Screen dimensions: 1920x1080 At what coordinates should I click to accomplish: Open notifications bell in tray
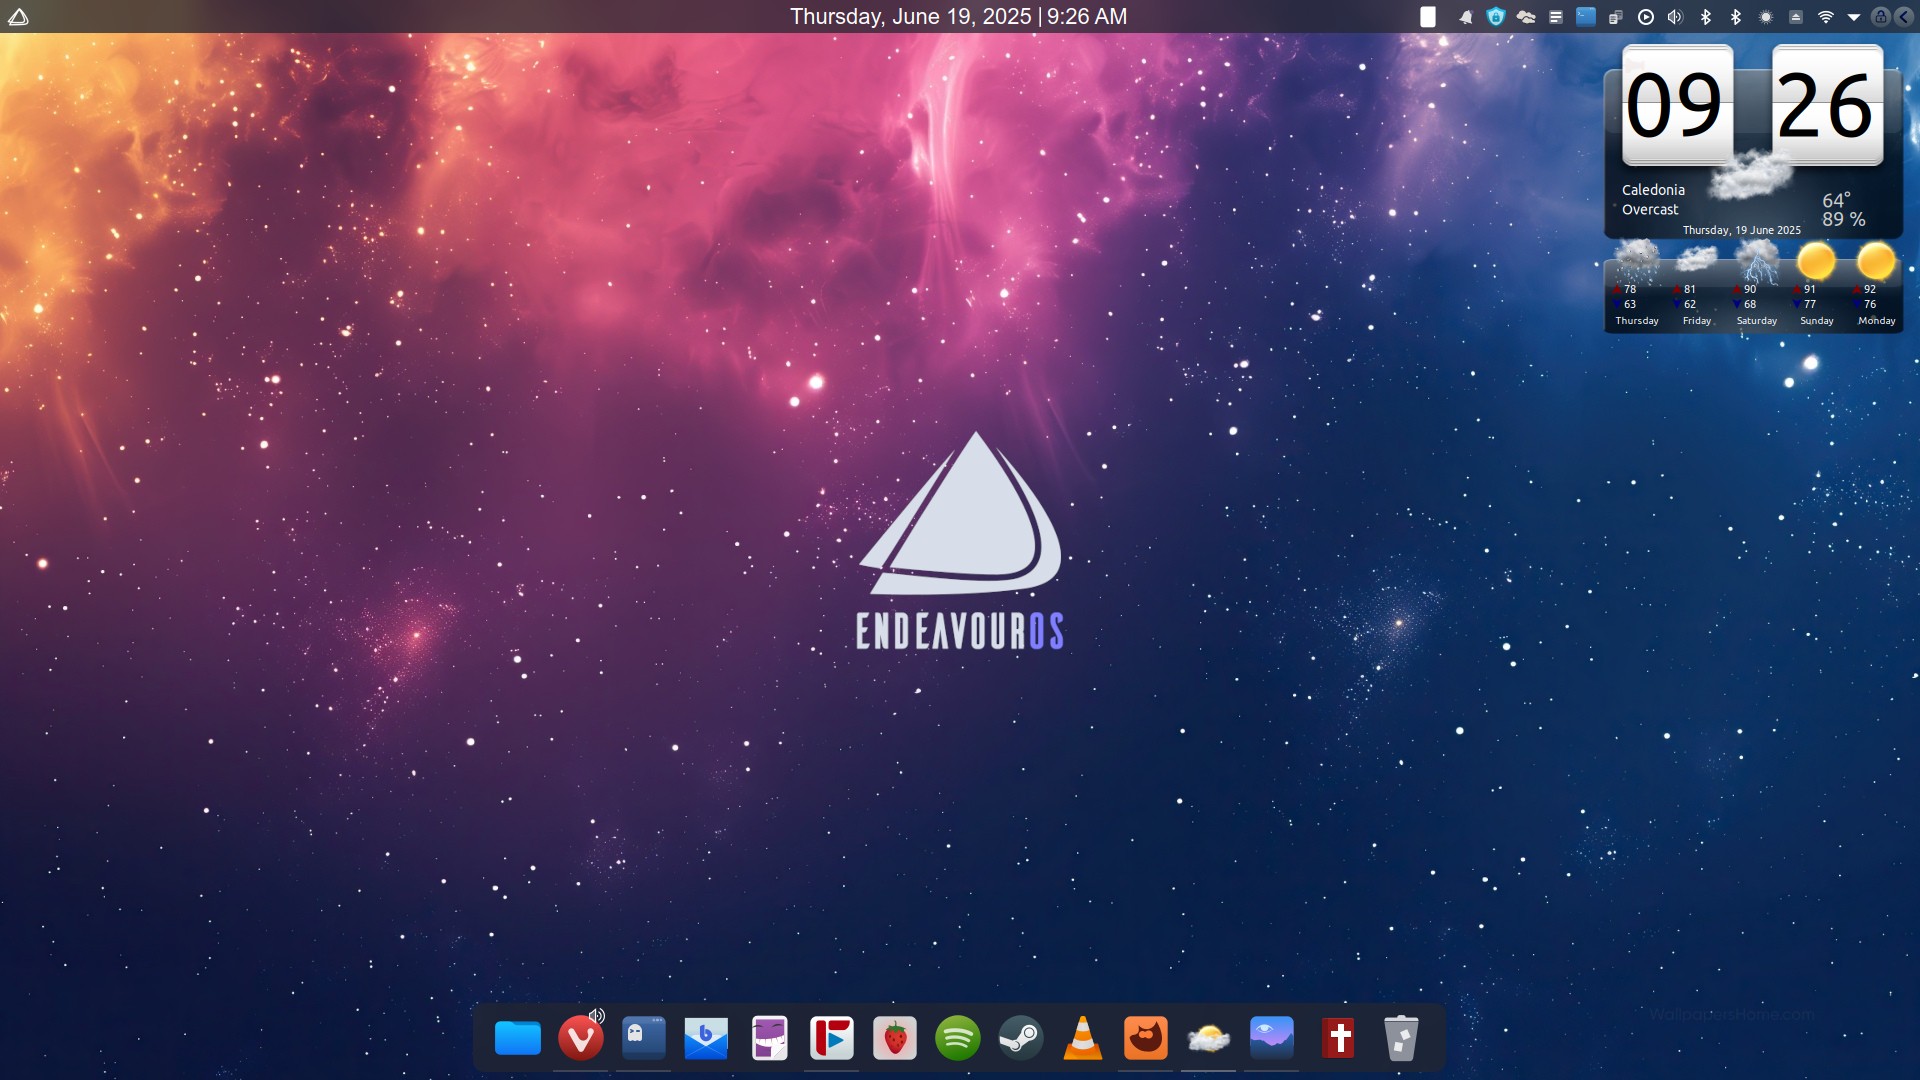(x=1466, y=17)
